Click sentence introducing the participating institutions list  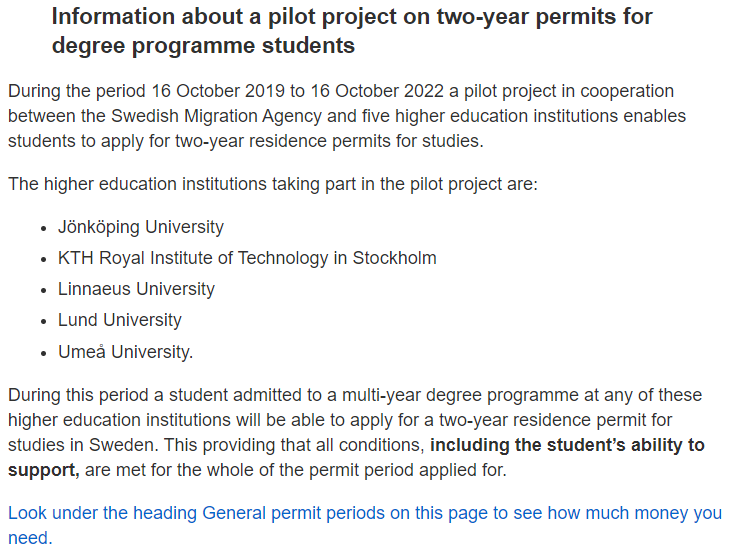[x=273, y=185]
